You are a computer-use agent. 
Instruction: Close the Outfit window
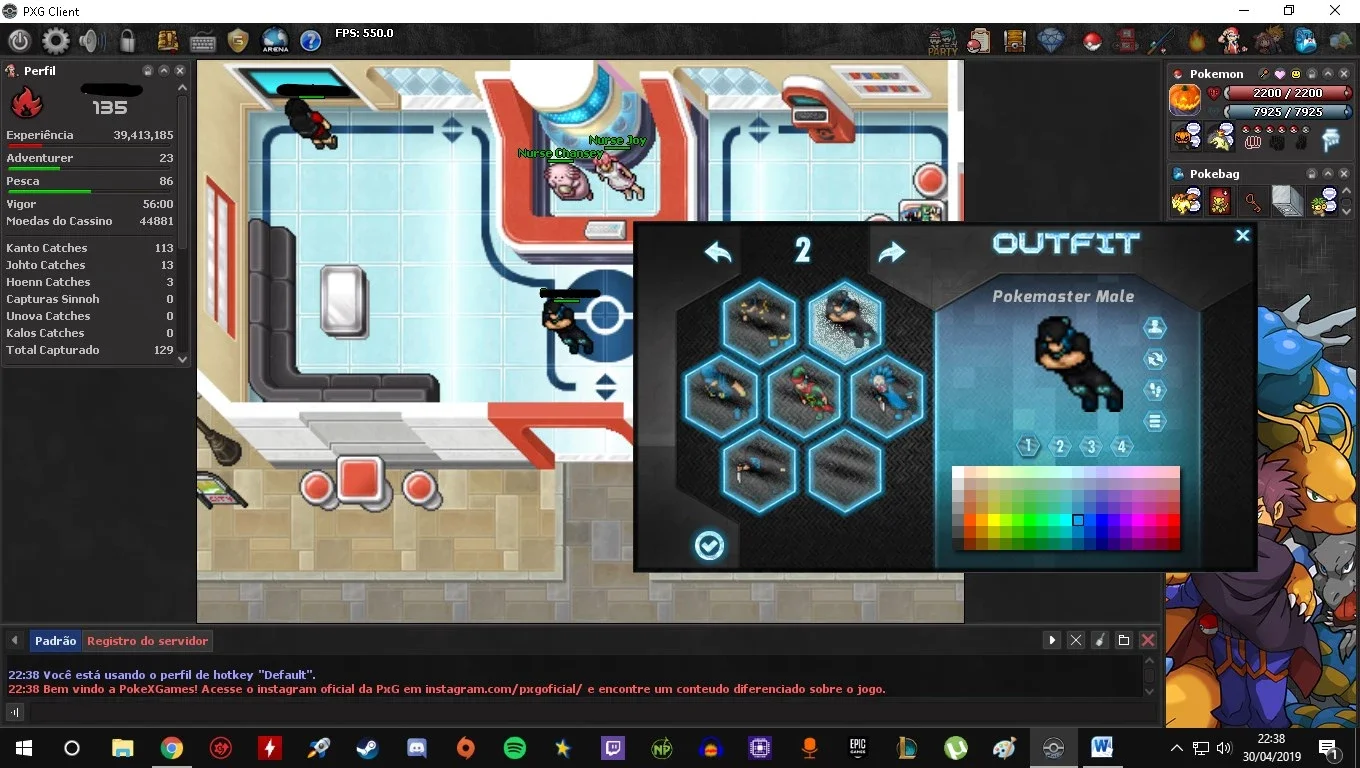point(1242,235)
